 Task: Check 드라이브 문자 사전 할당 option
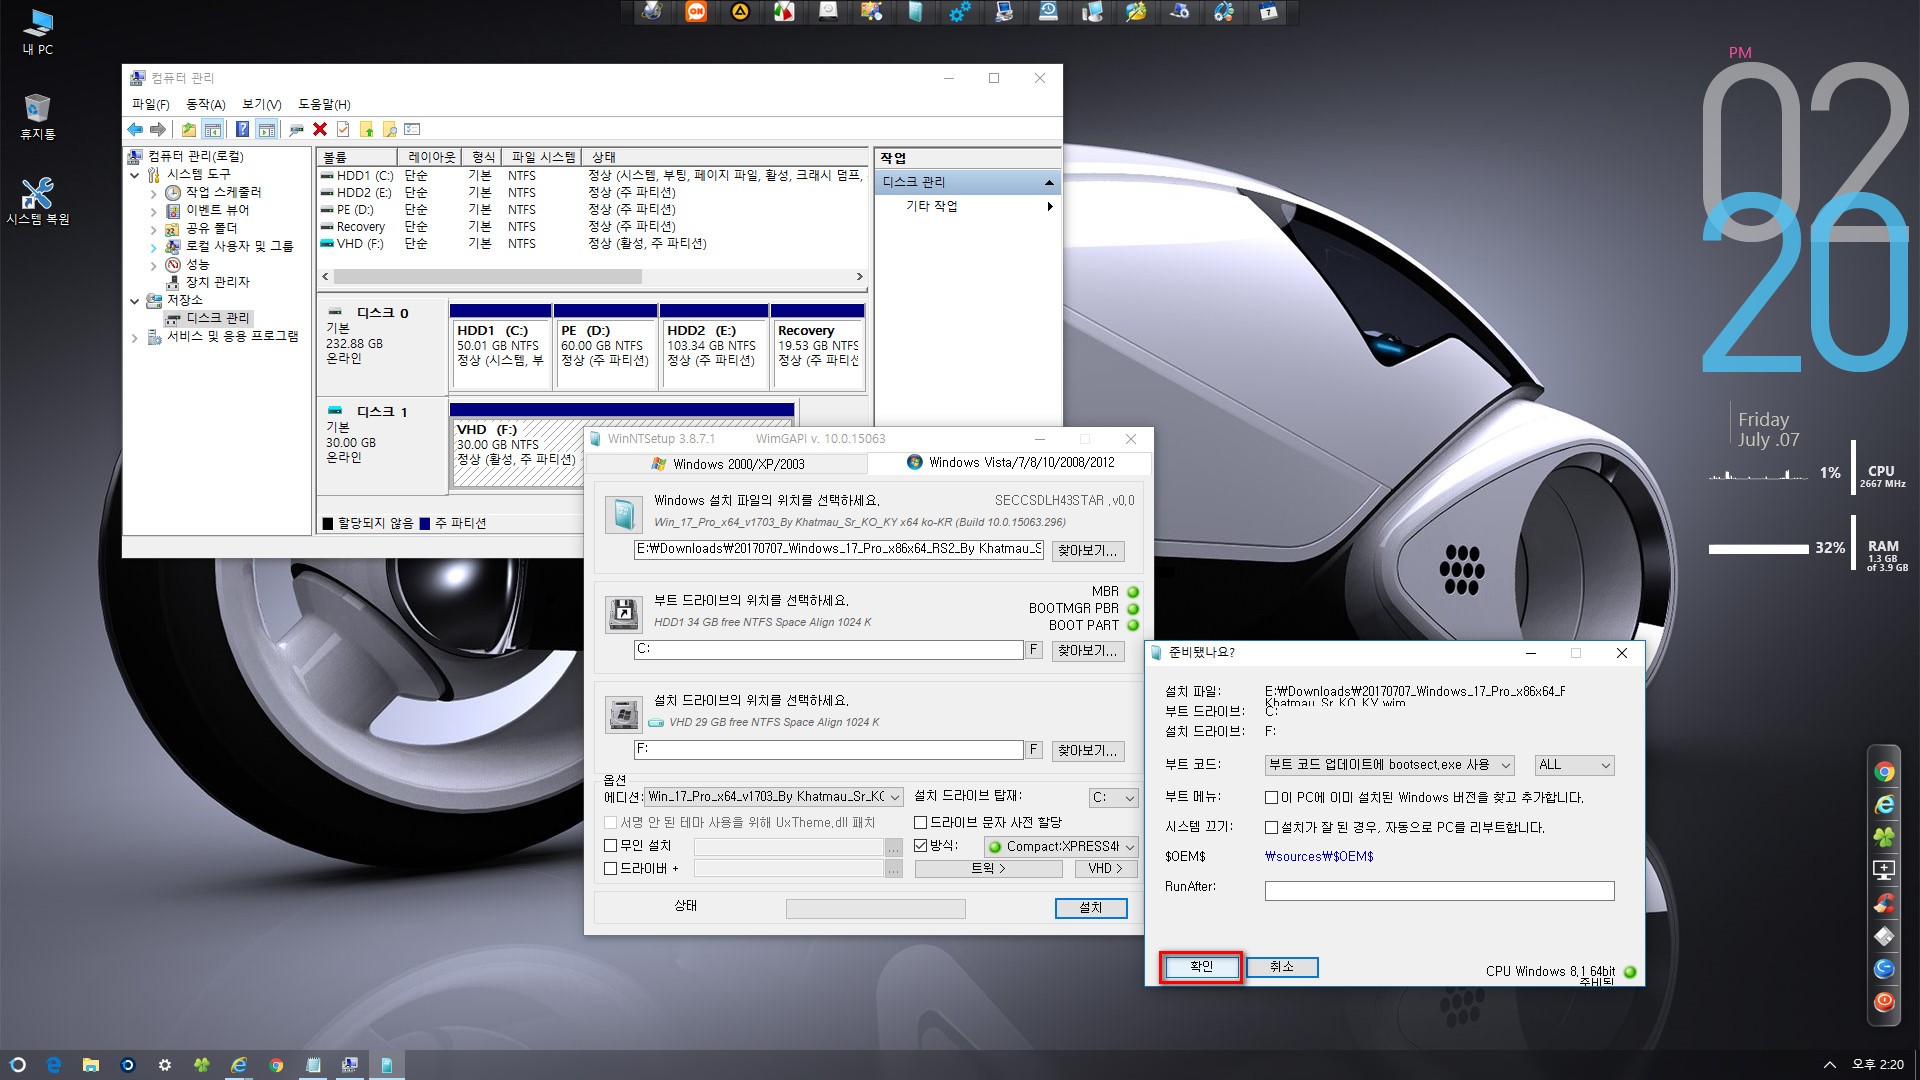(921, 822)
